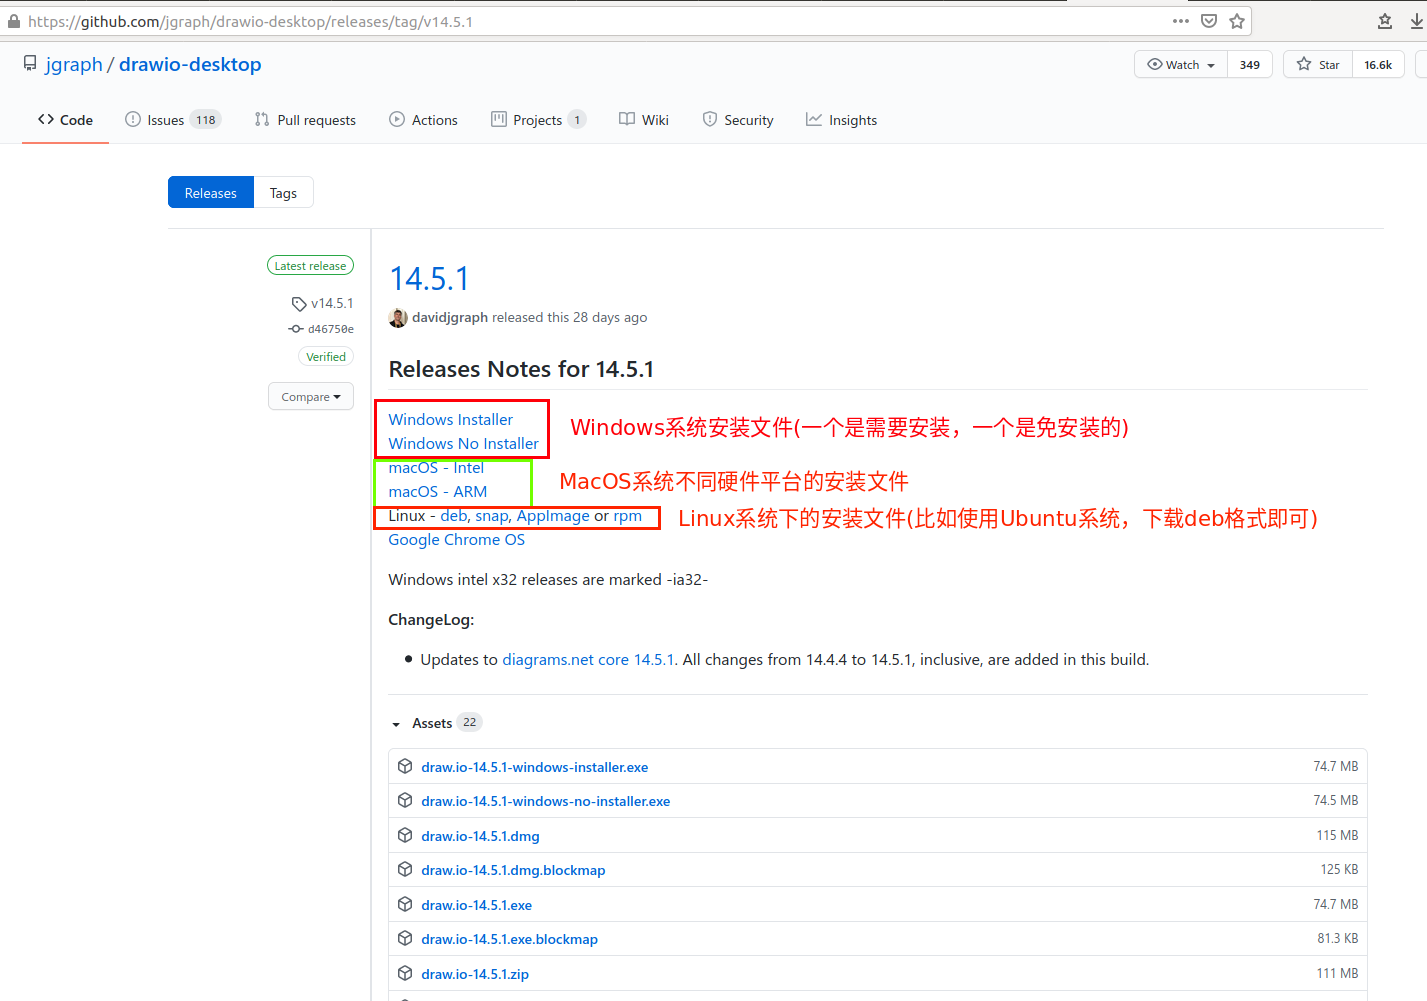This screenshot has height=1001, width=1427.
Task: Click the package icon of draw.io-14.5.1-windows-no-installer.exe
Action: (x=405, y=800)
